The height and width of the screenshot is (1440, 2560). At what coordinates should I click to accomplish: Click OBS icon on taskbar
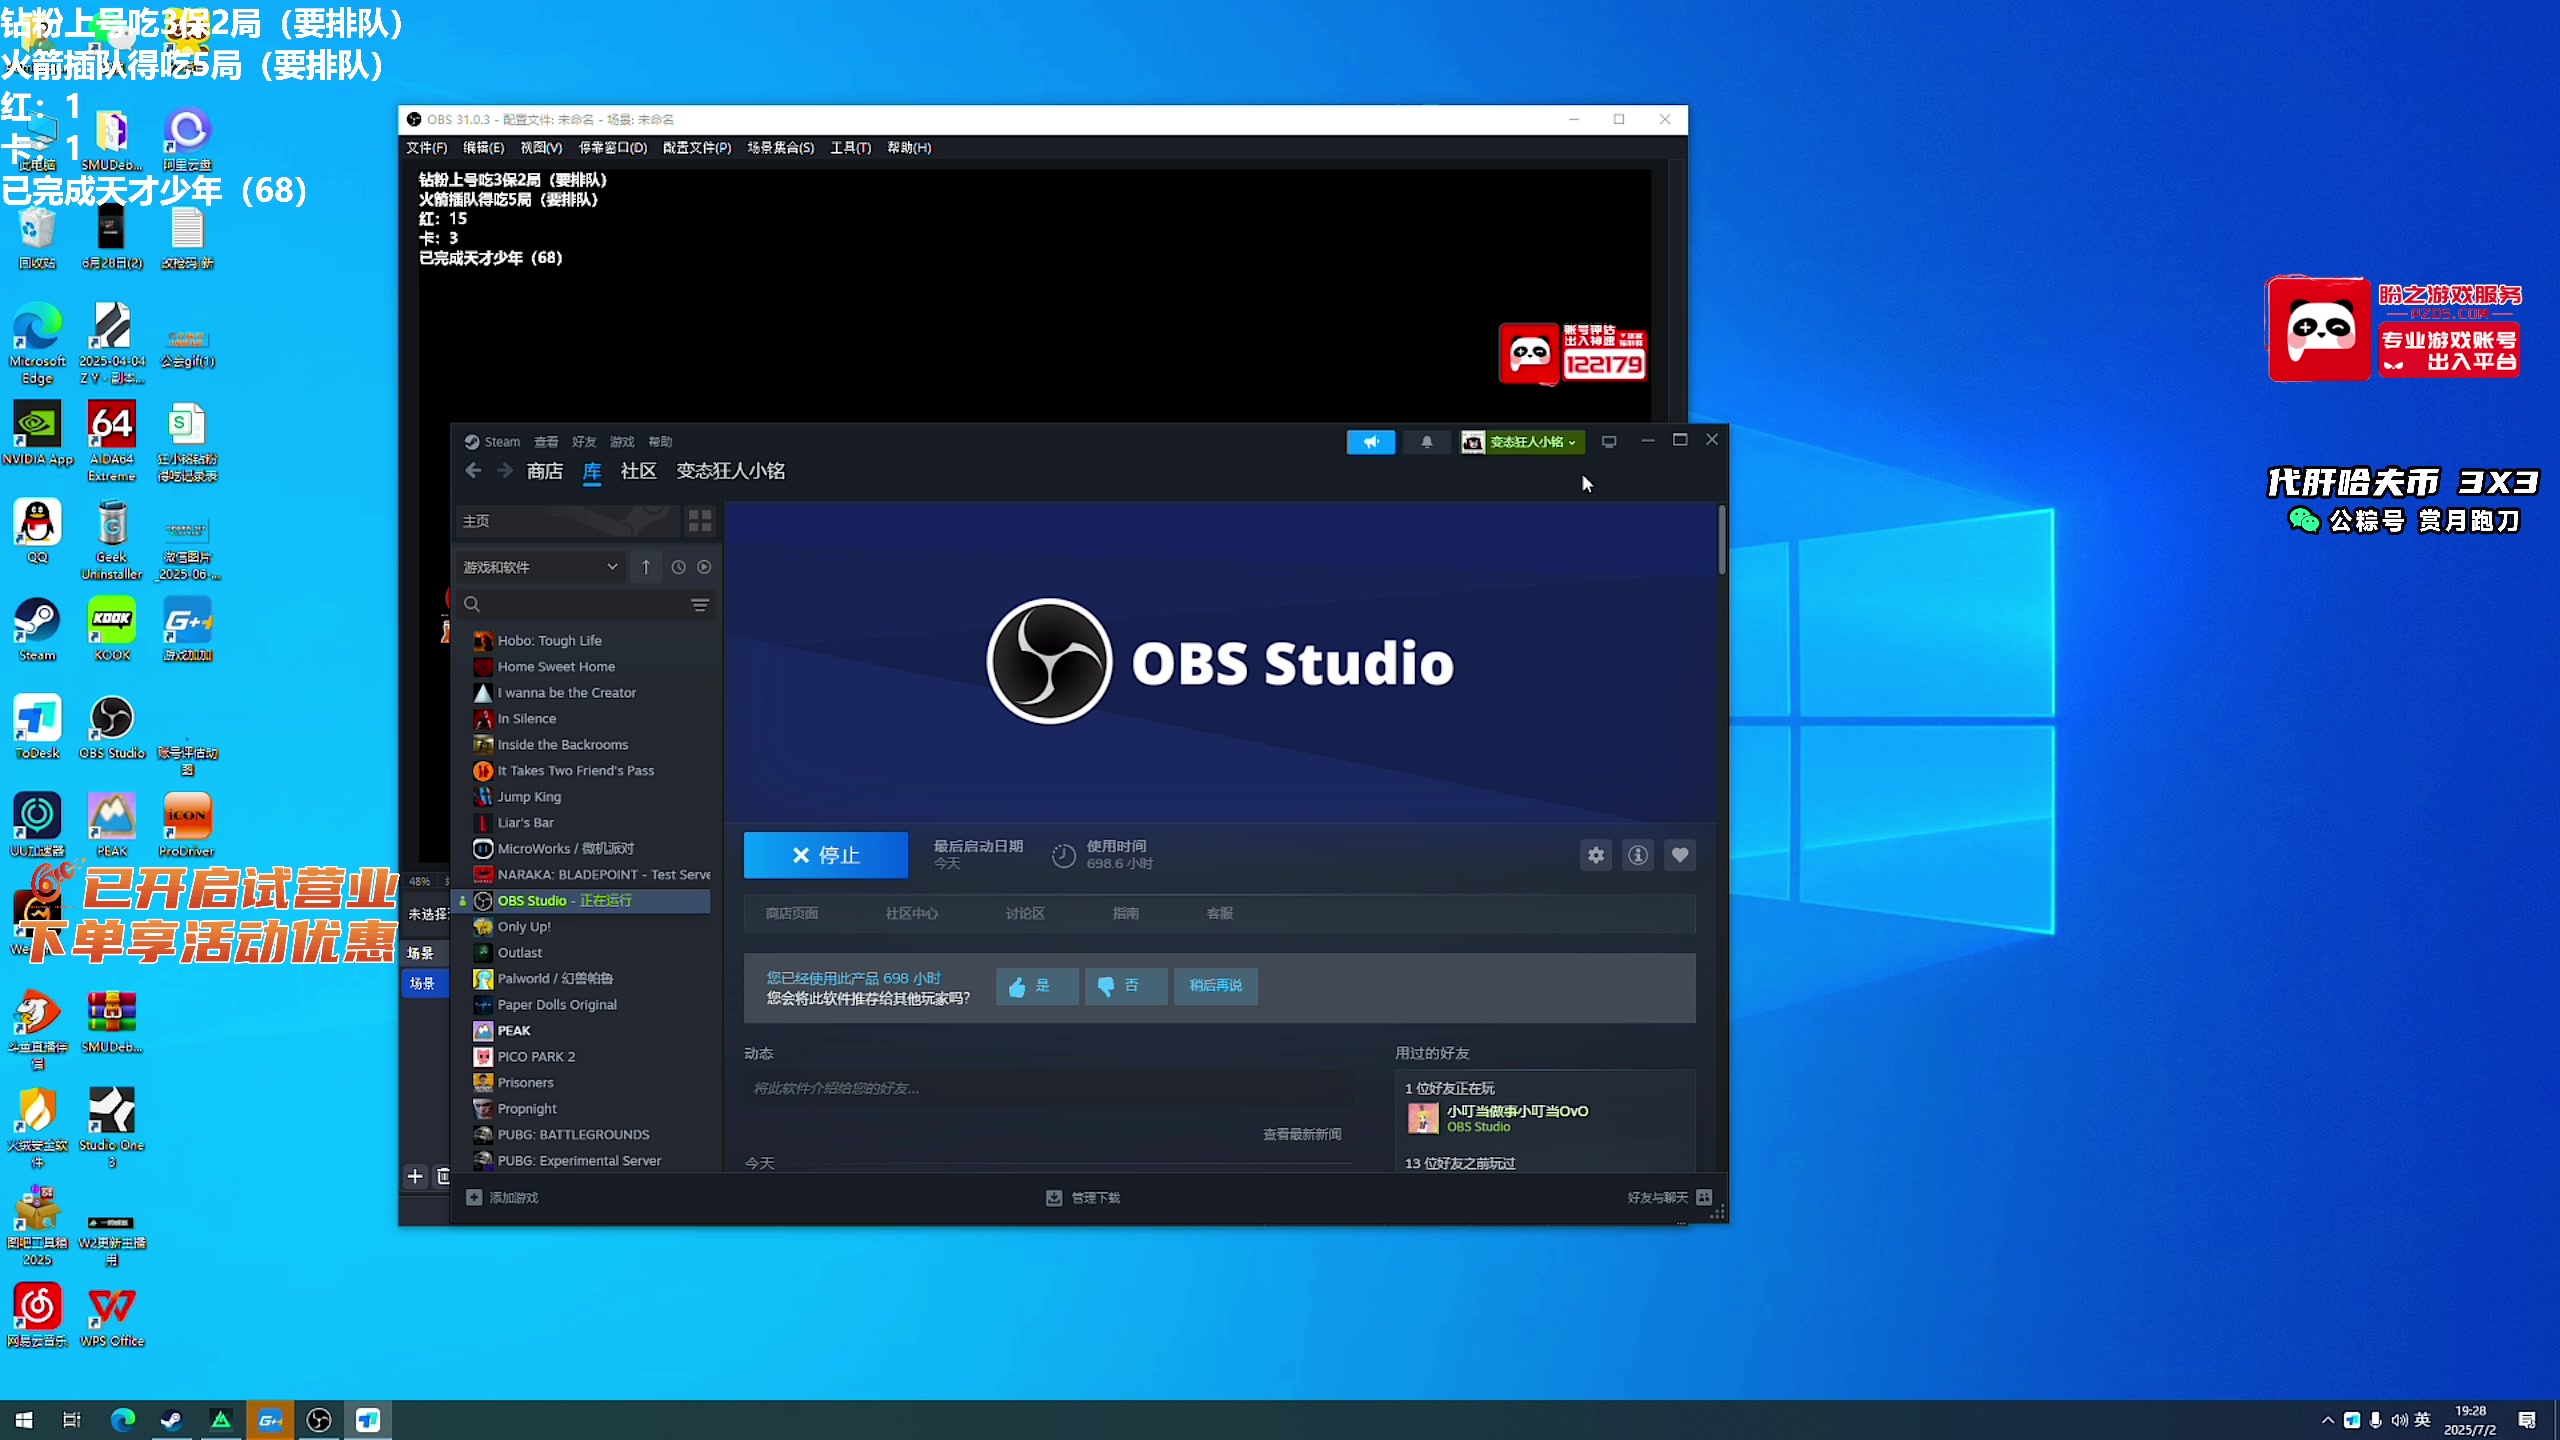(x=319, y=1420)
